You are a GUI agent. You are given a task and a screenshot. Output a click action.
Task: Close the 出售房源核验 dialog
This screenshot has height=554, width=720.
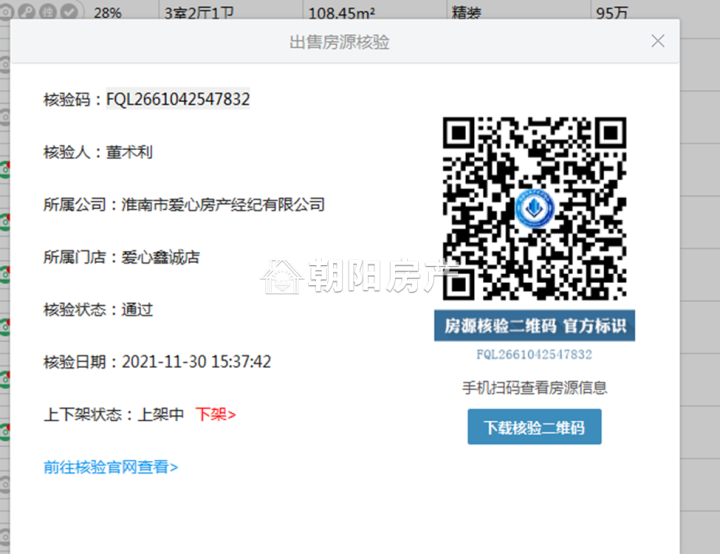click(x=657, y=41)
